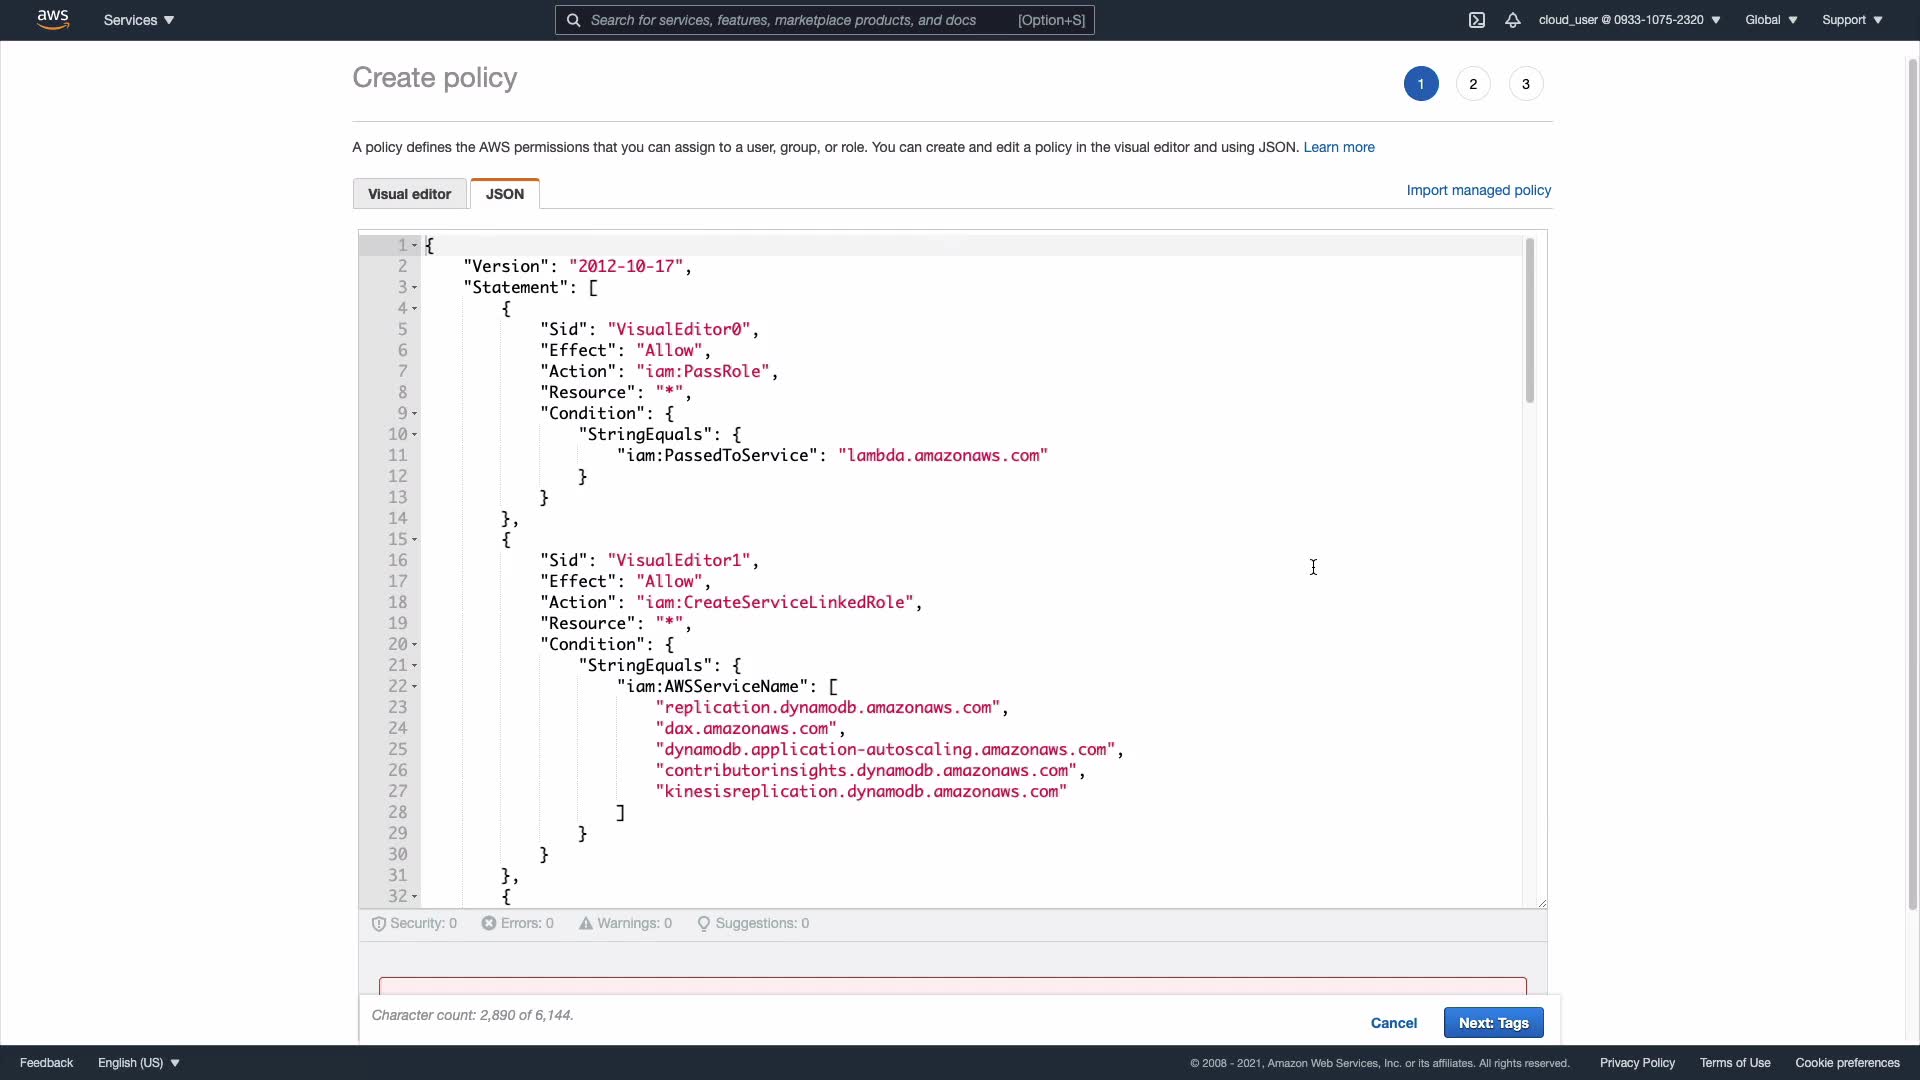Collapse the AWSServiceName array at line 22

click(x=415, y=687)
